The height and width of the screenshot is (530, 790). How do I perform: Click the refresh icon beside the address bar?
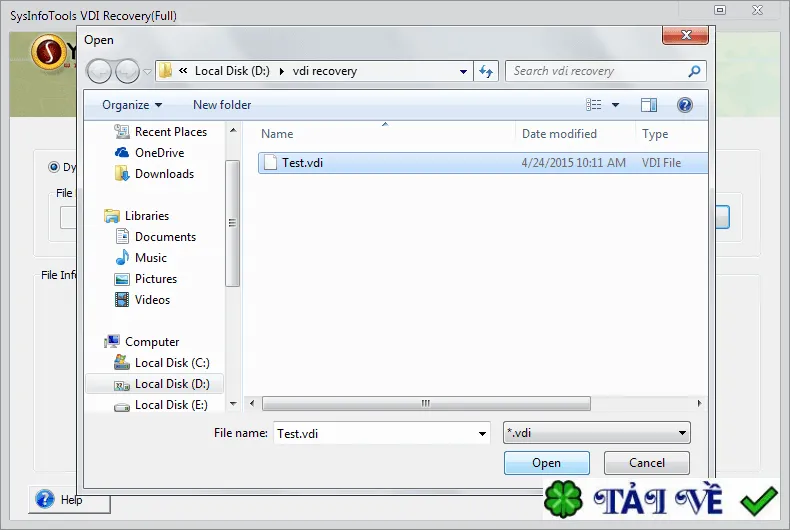coord(486,71)
